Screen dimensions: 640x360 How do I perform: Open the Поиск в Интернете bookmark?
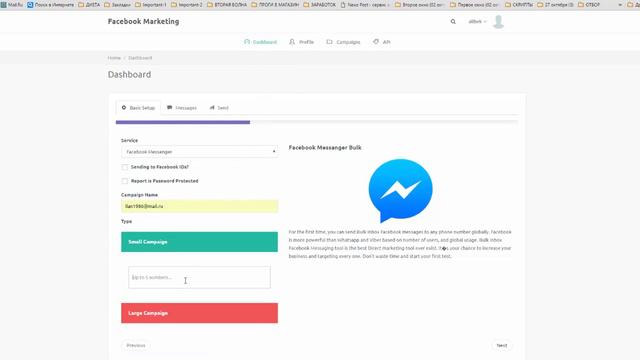click(51, 5)
